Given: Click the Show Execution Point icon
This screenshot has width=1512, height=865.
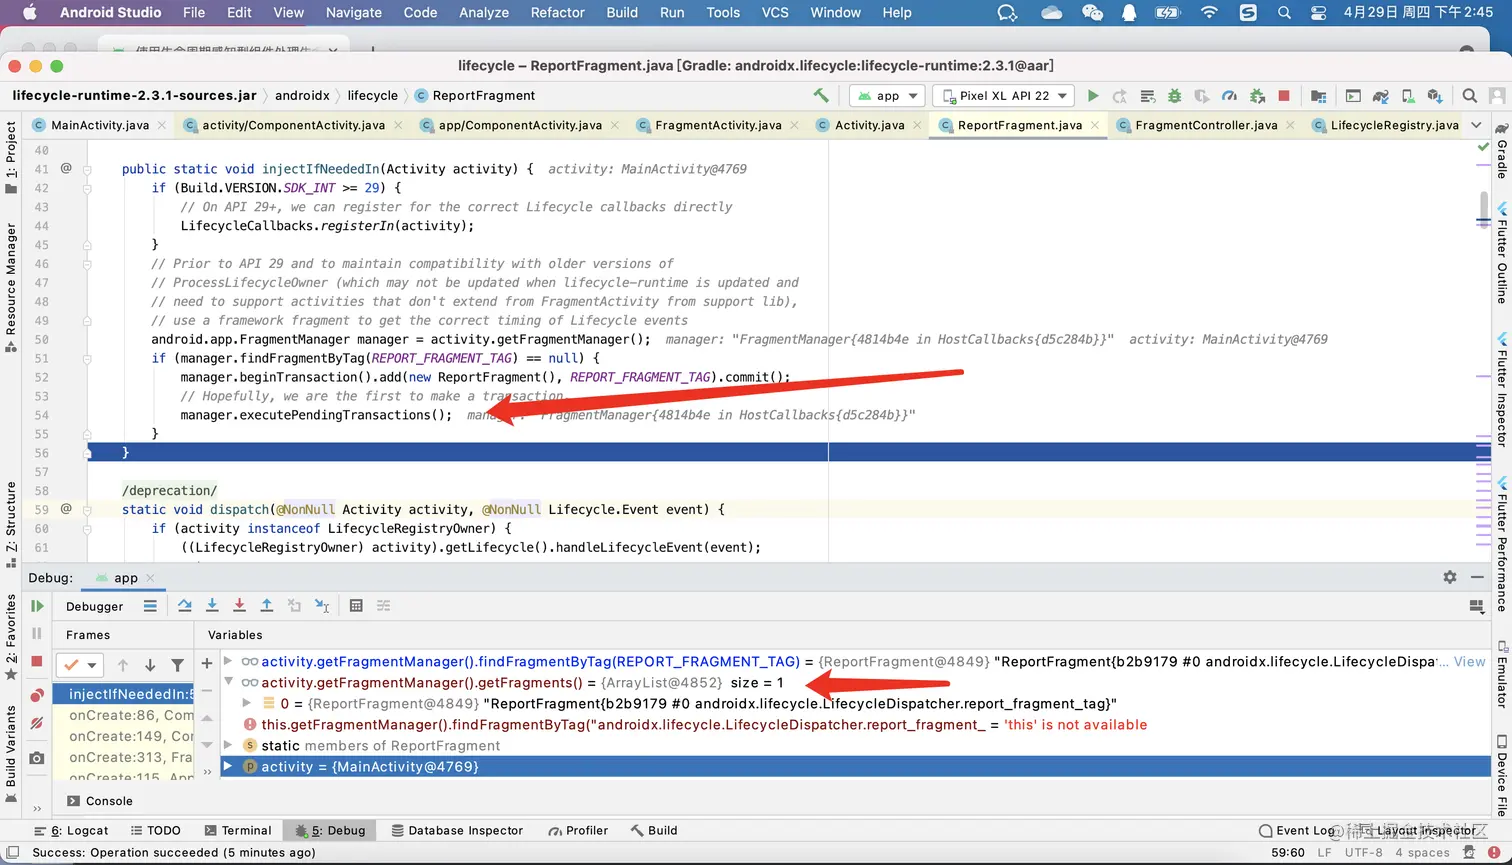Looking at the screenshot, I should tap(150, 606).
